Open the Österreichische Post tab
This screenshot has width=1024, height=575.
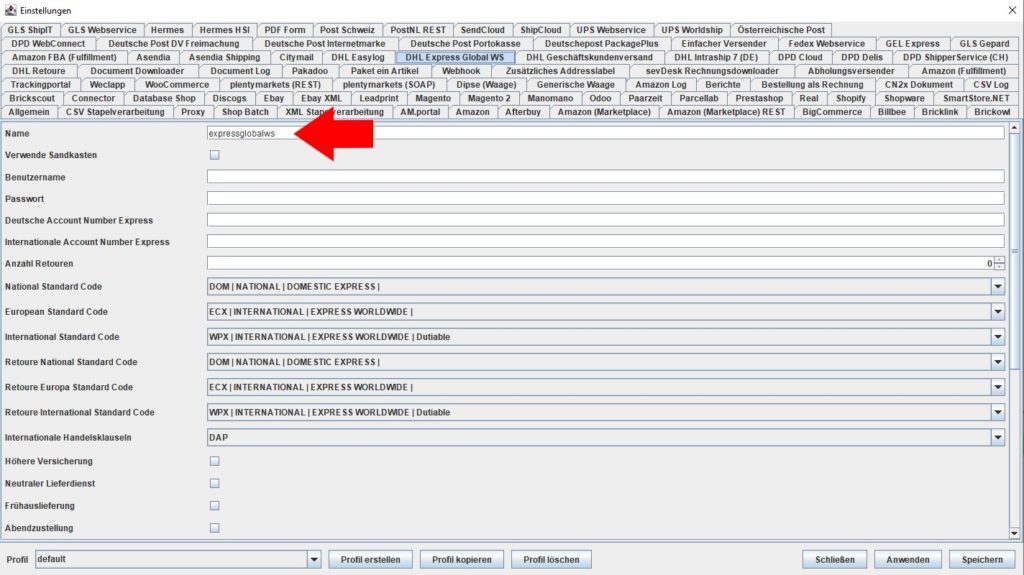click(x=781, y=30)
